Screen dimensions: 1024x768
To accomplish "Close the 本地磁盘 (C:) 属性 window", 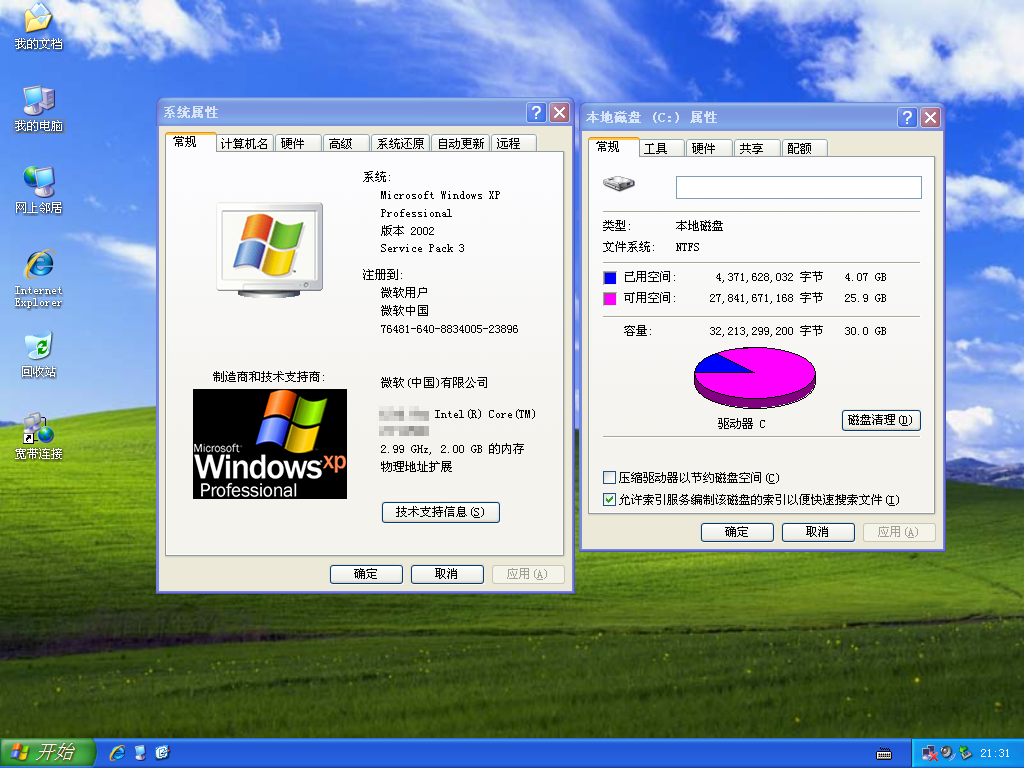I will tap(931, 118).
